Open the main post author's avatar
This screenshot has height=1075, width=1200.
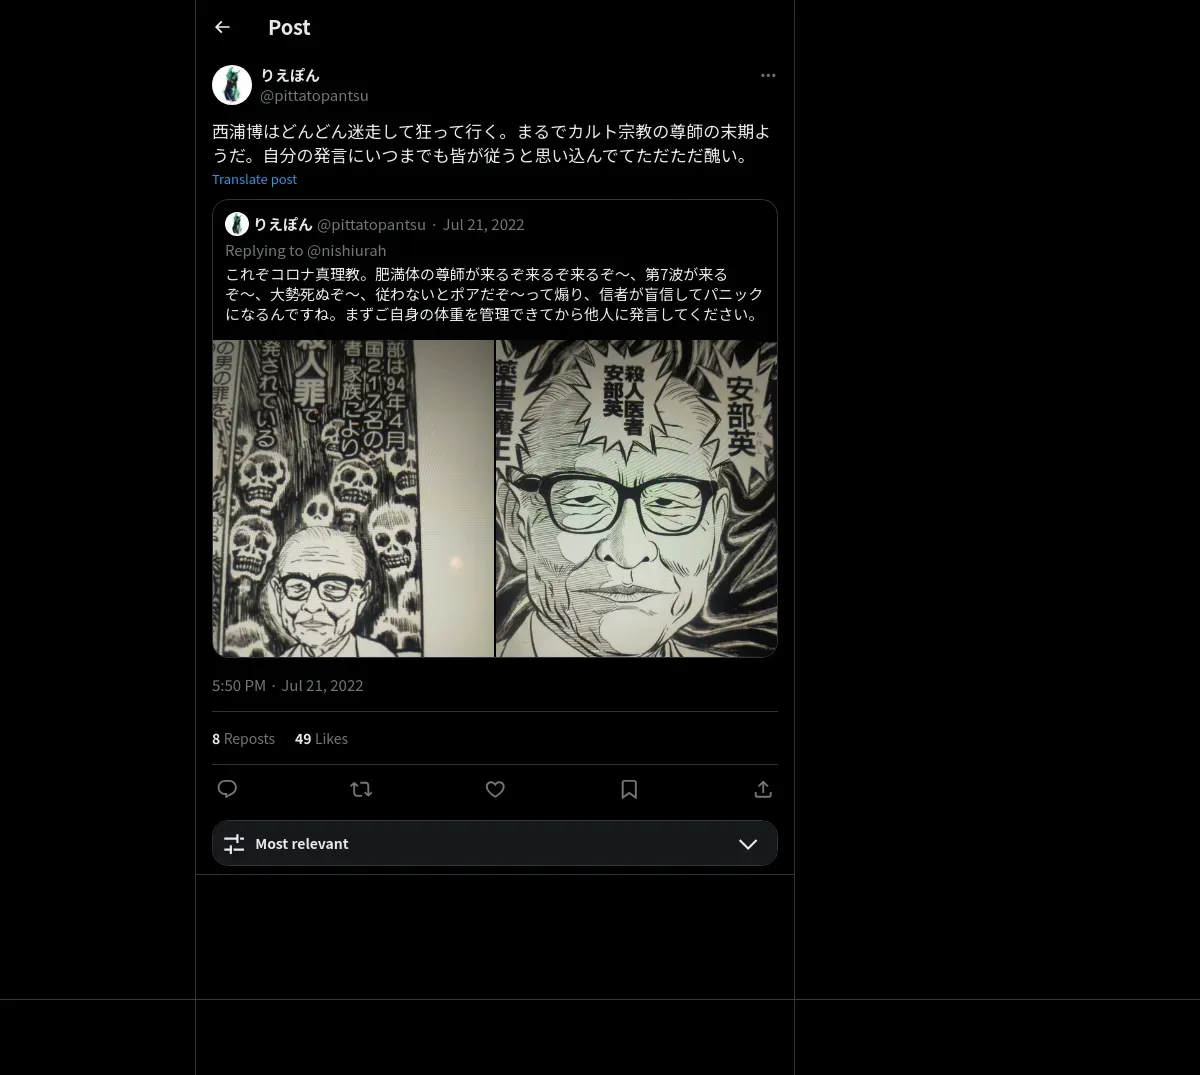point(232,85)
